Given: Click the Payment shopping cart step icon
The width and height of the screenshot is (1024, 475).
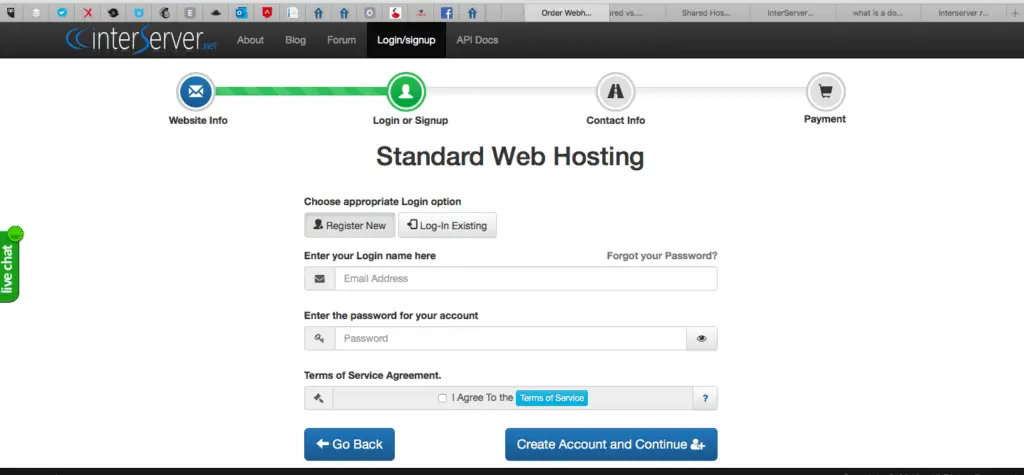Looking at the screenshot, I should tap(825, 91).
